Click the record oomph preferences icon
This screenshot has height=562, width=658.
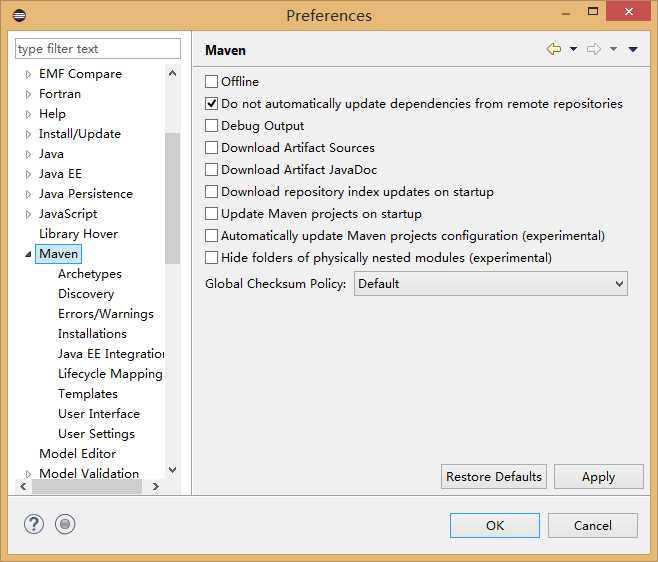pyautogui.click(x=65, y=524)
